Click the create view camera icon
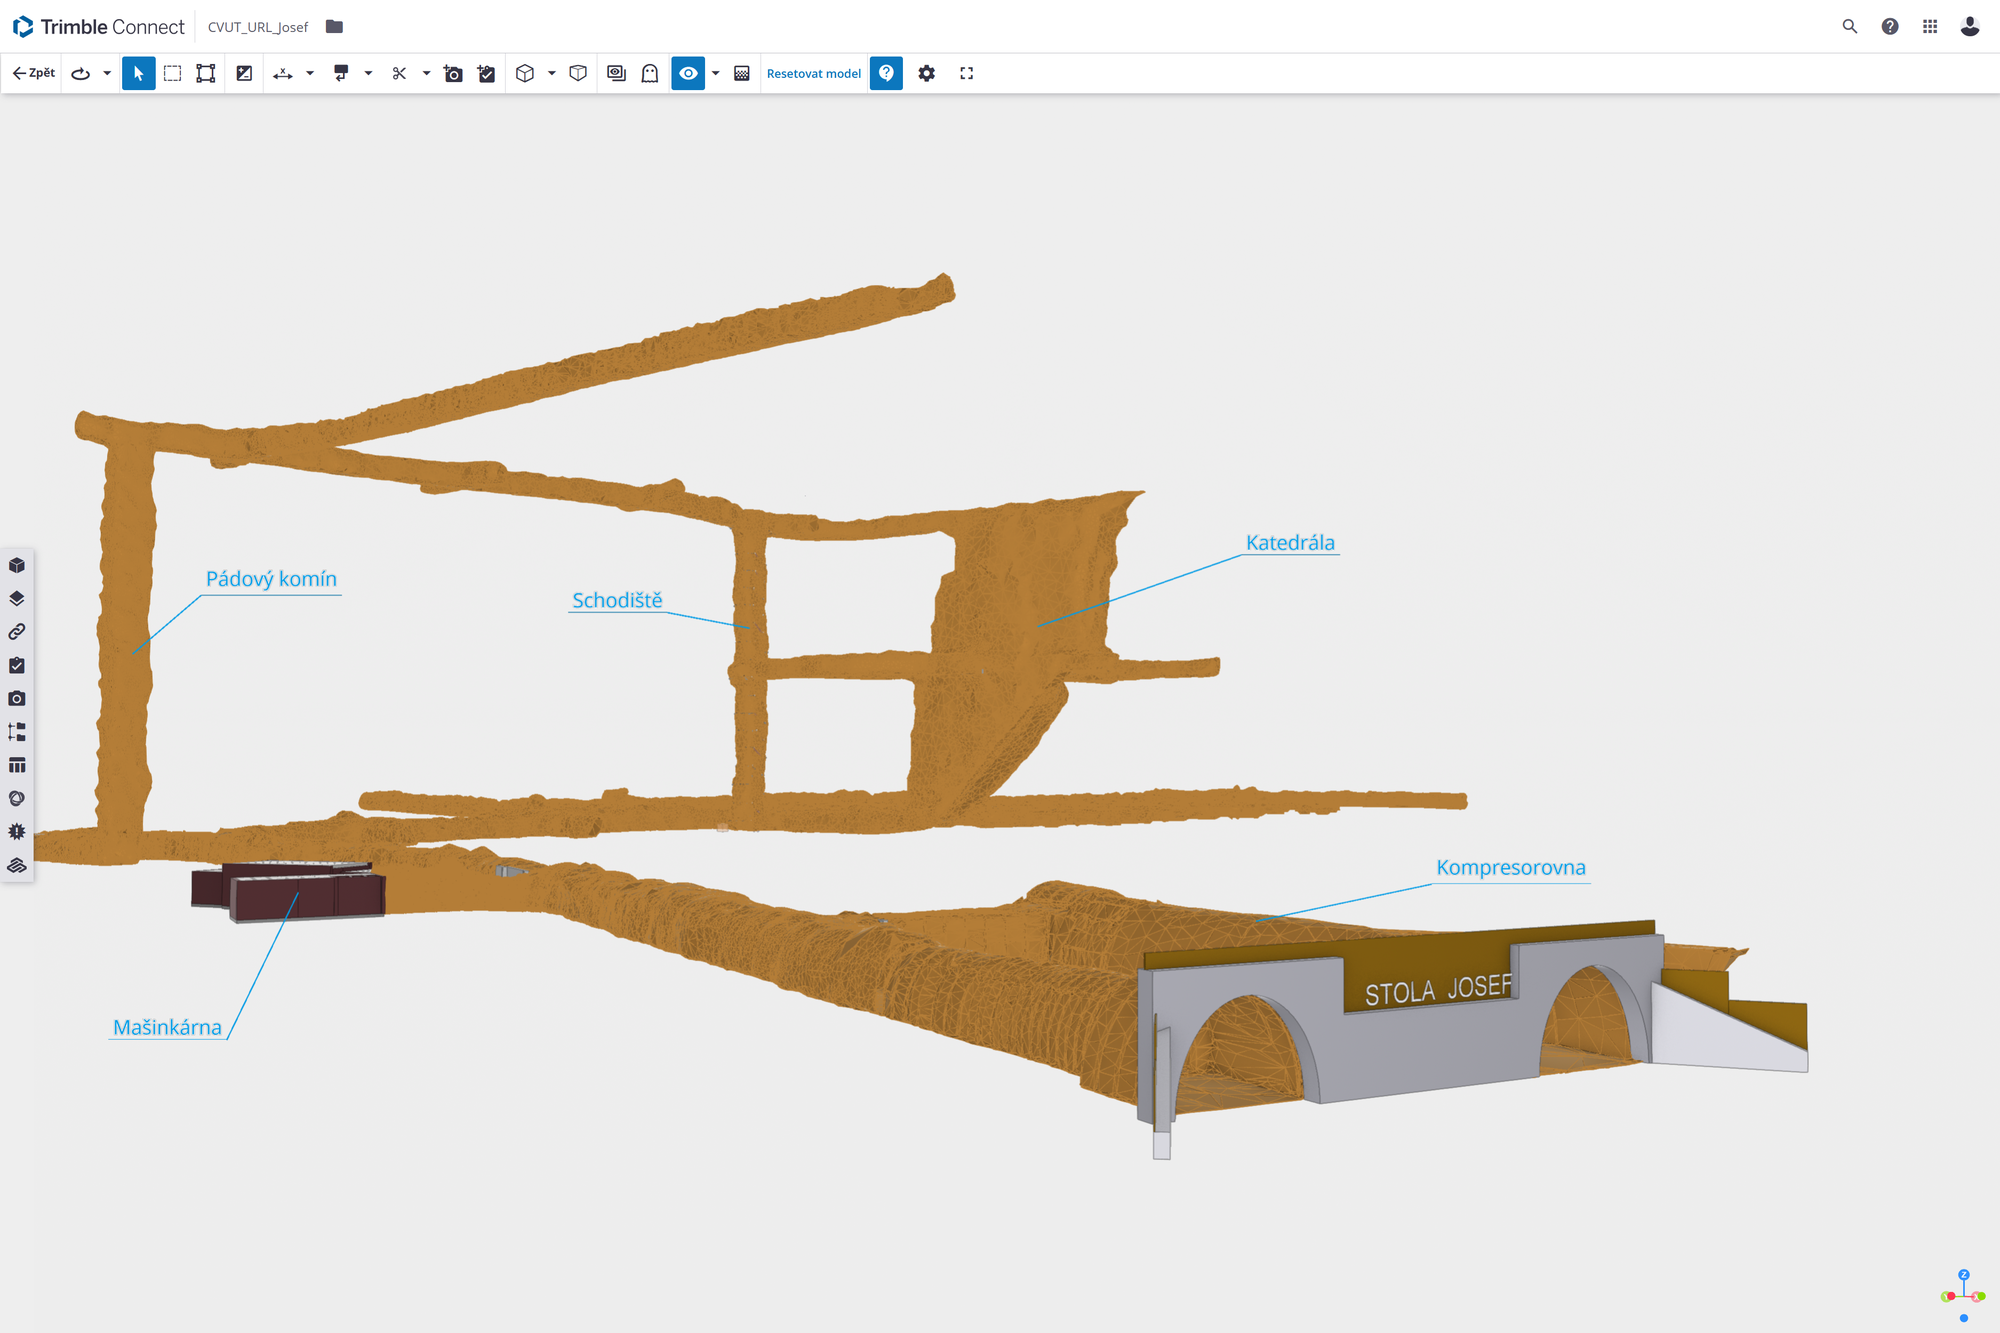 (453, 73)
